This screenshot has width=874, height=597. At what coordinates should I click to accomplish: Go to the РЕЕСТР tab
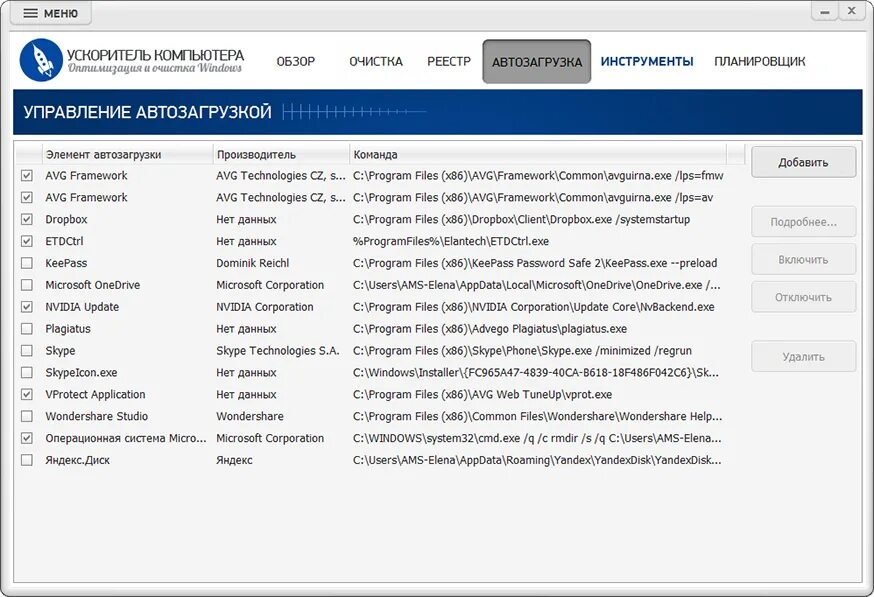(x=449, y=61)
